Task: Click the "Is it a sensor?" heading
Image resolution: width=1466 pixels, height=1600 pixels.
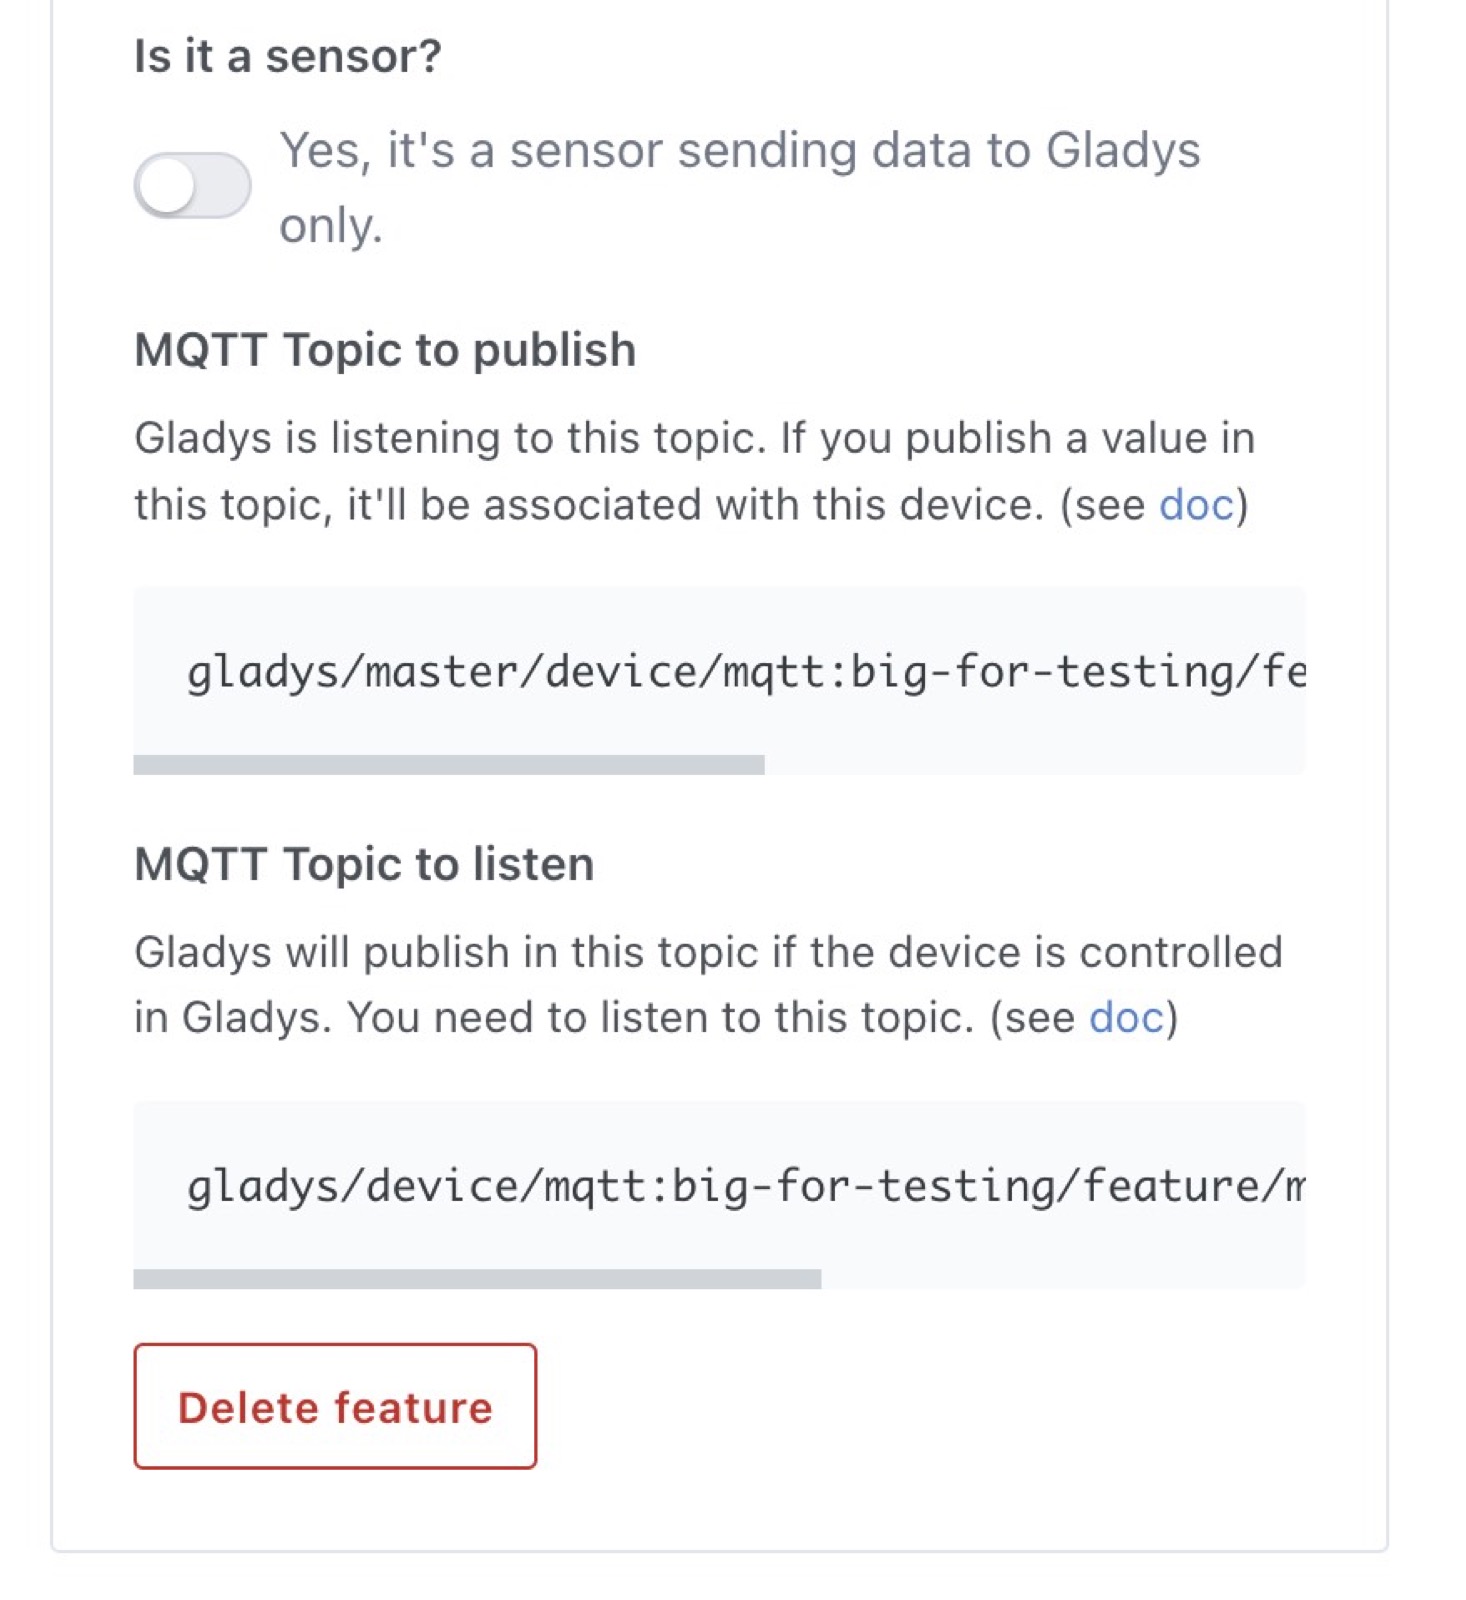Action: [x=288, y=56]
